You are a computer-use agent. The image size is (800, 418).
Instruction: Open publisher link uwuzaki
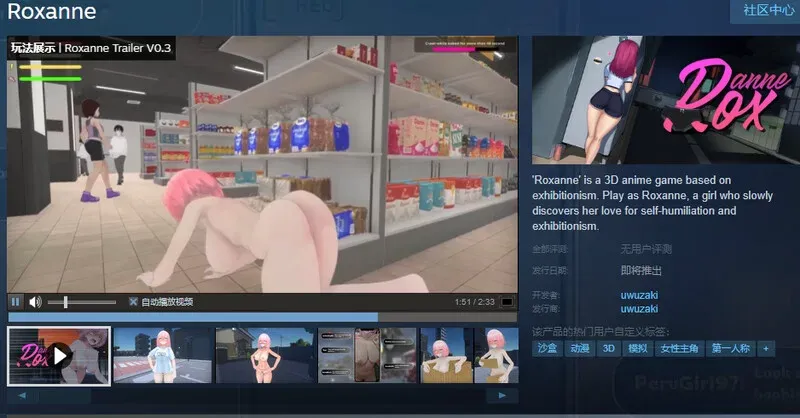point(640,310)
